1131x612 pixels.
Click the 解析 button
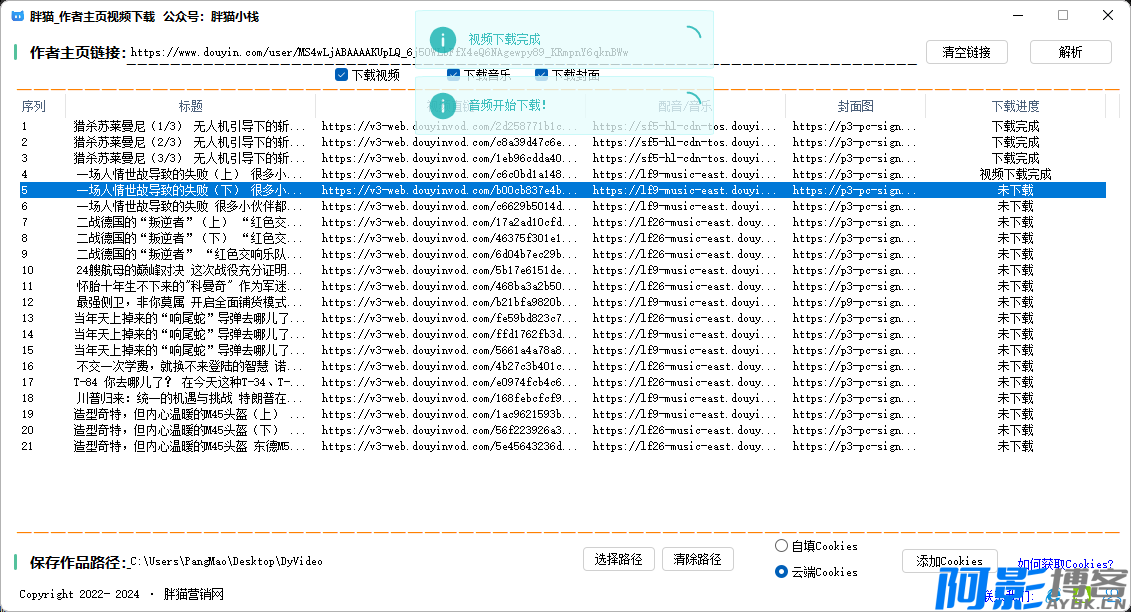coord(1070,52)
